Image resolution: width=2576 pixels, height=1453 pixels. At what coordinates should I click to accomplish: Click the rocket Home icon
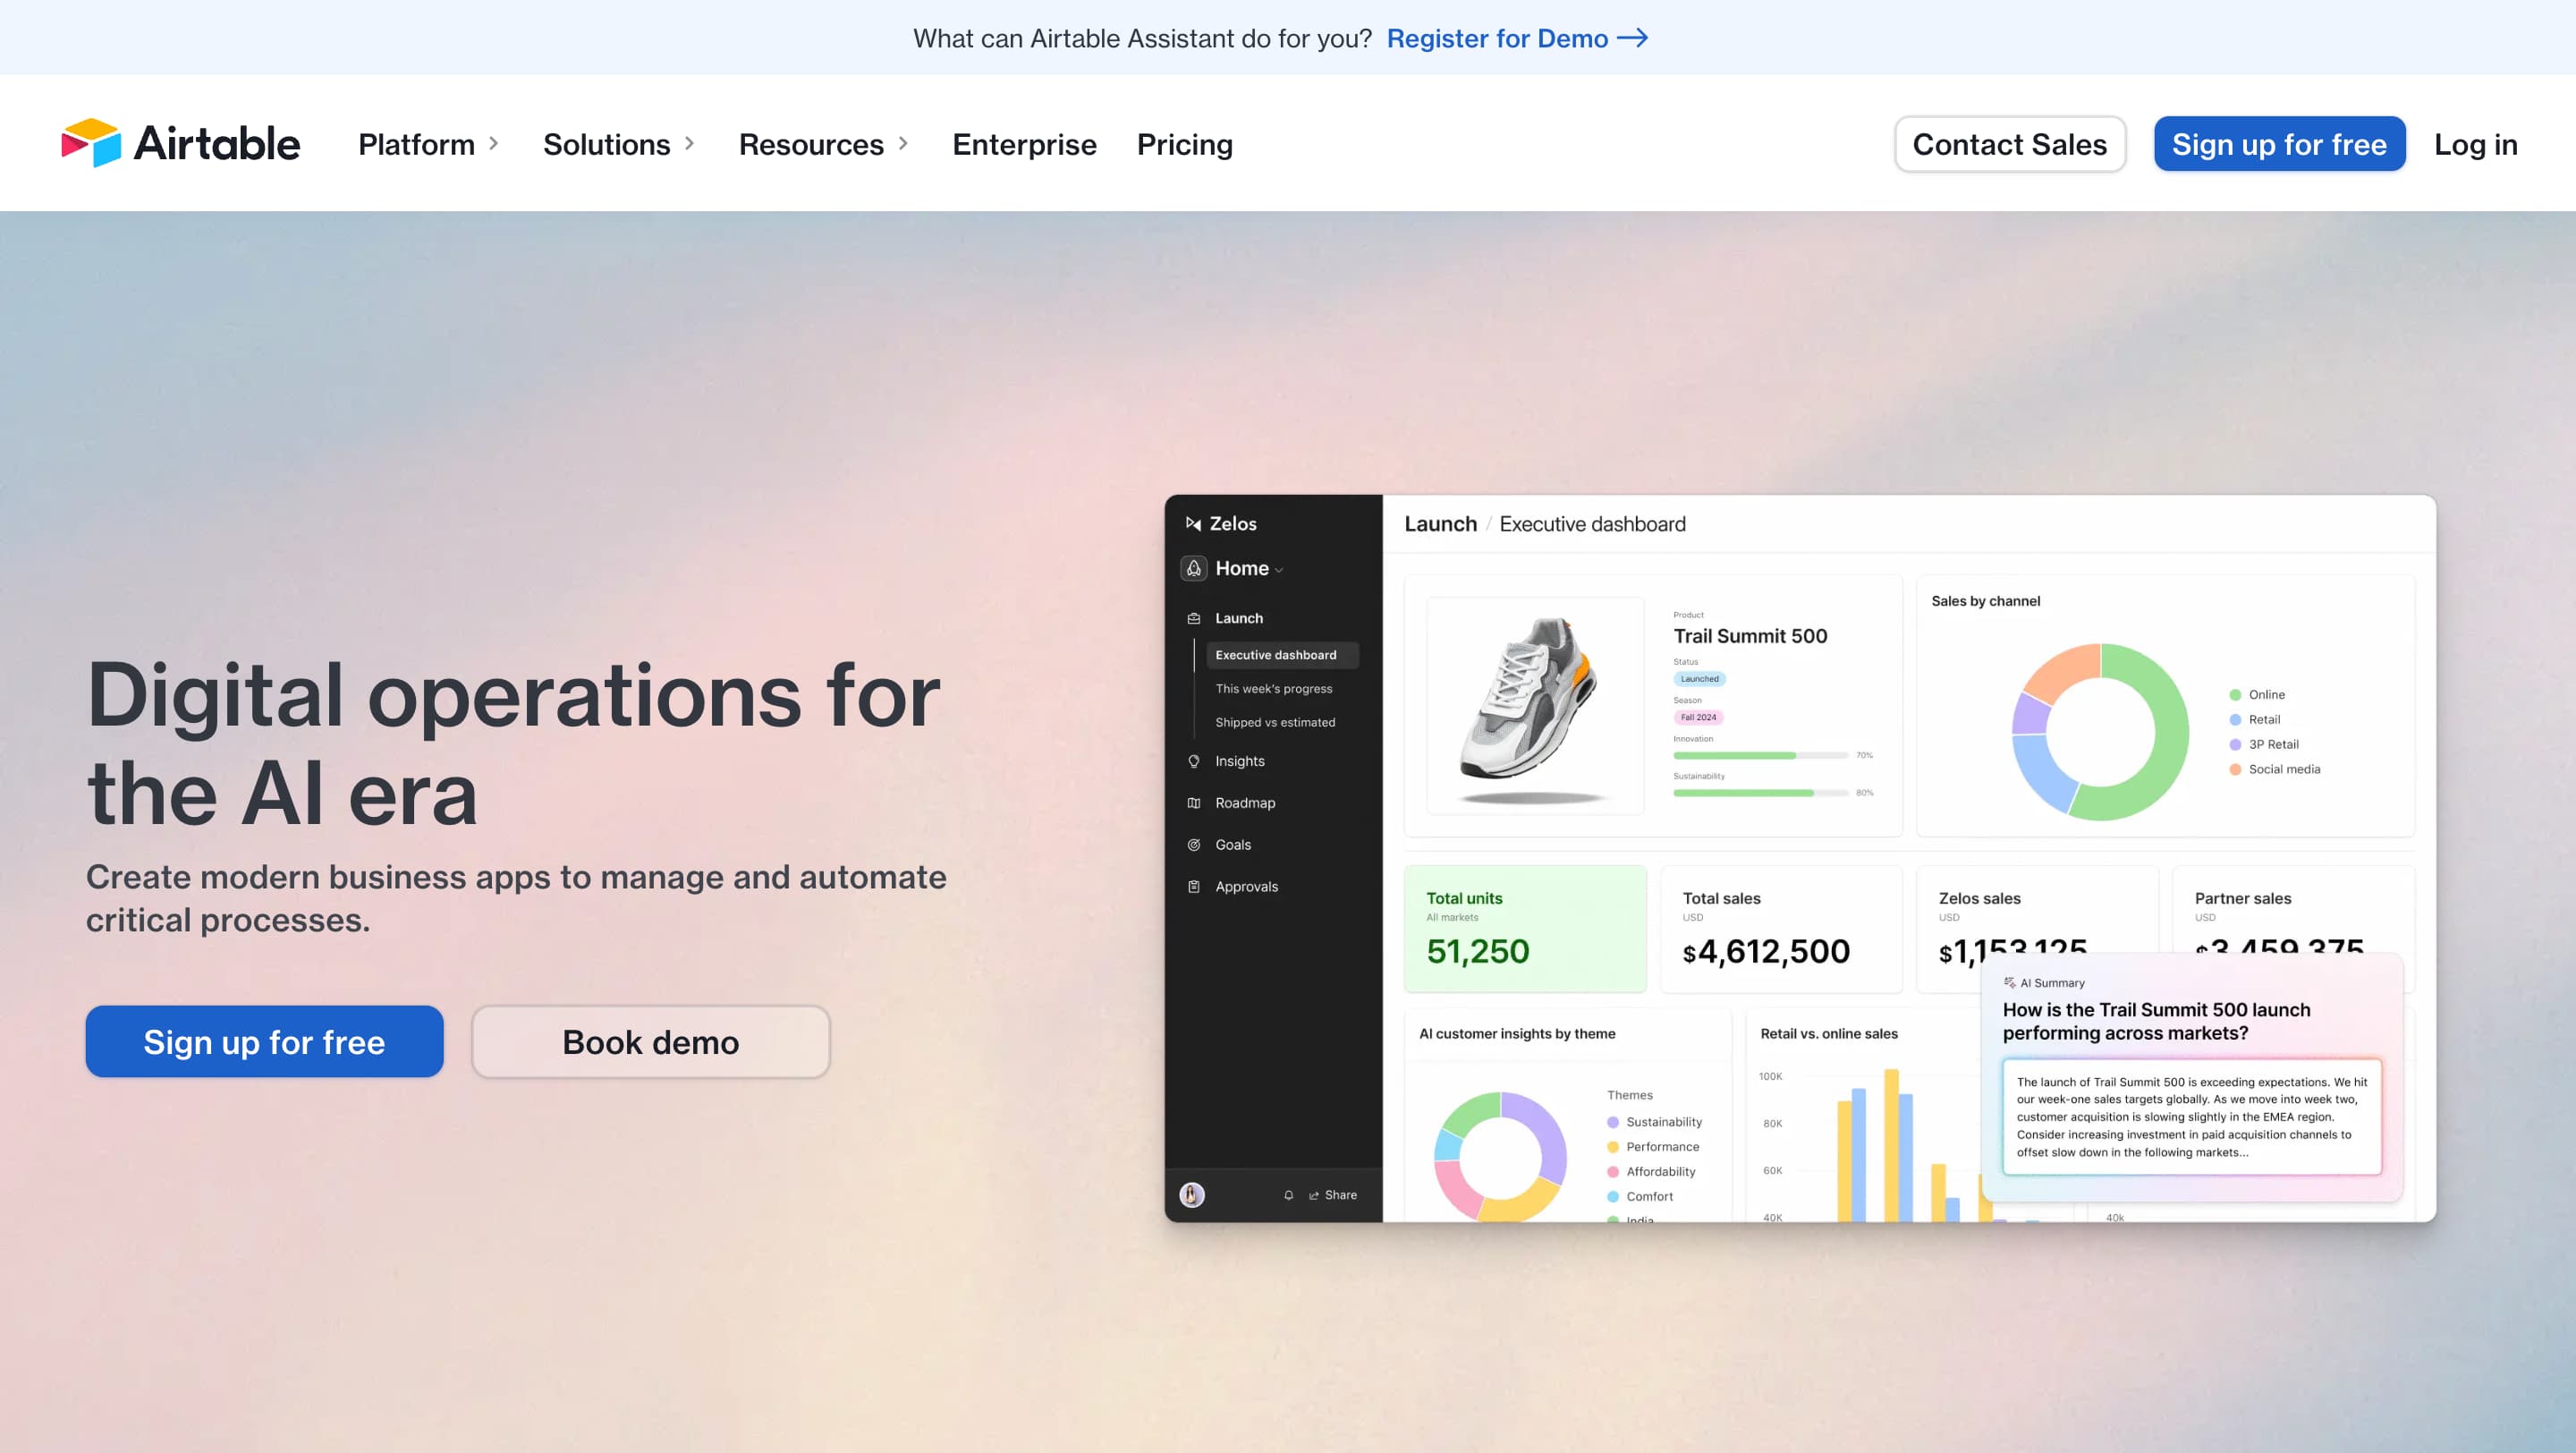point(1194,568)
